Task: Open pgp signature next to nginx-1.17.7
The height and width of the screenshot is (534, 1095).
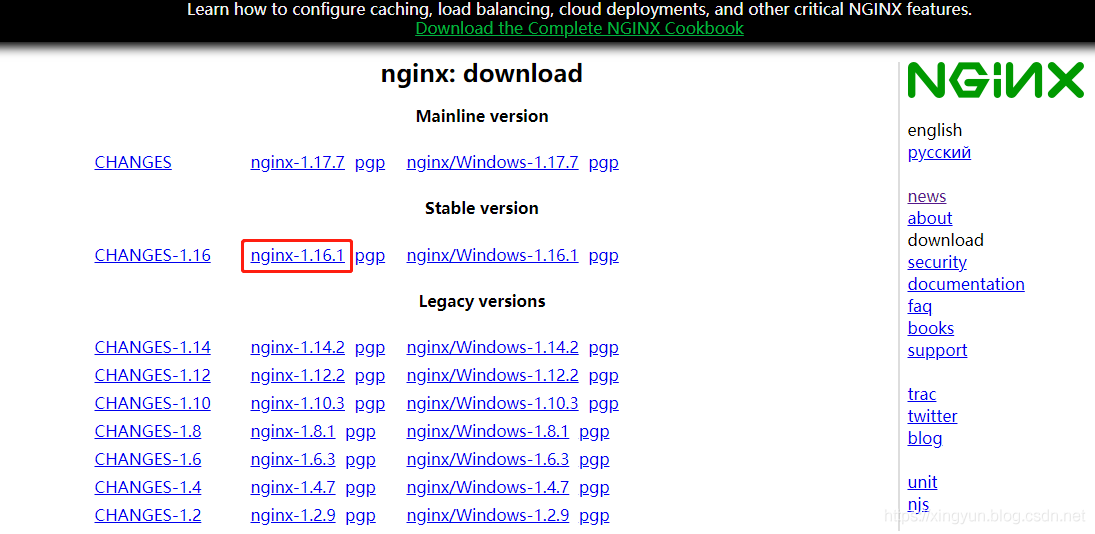Action: pos(370,164)
